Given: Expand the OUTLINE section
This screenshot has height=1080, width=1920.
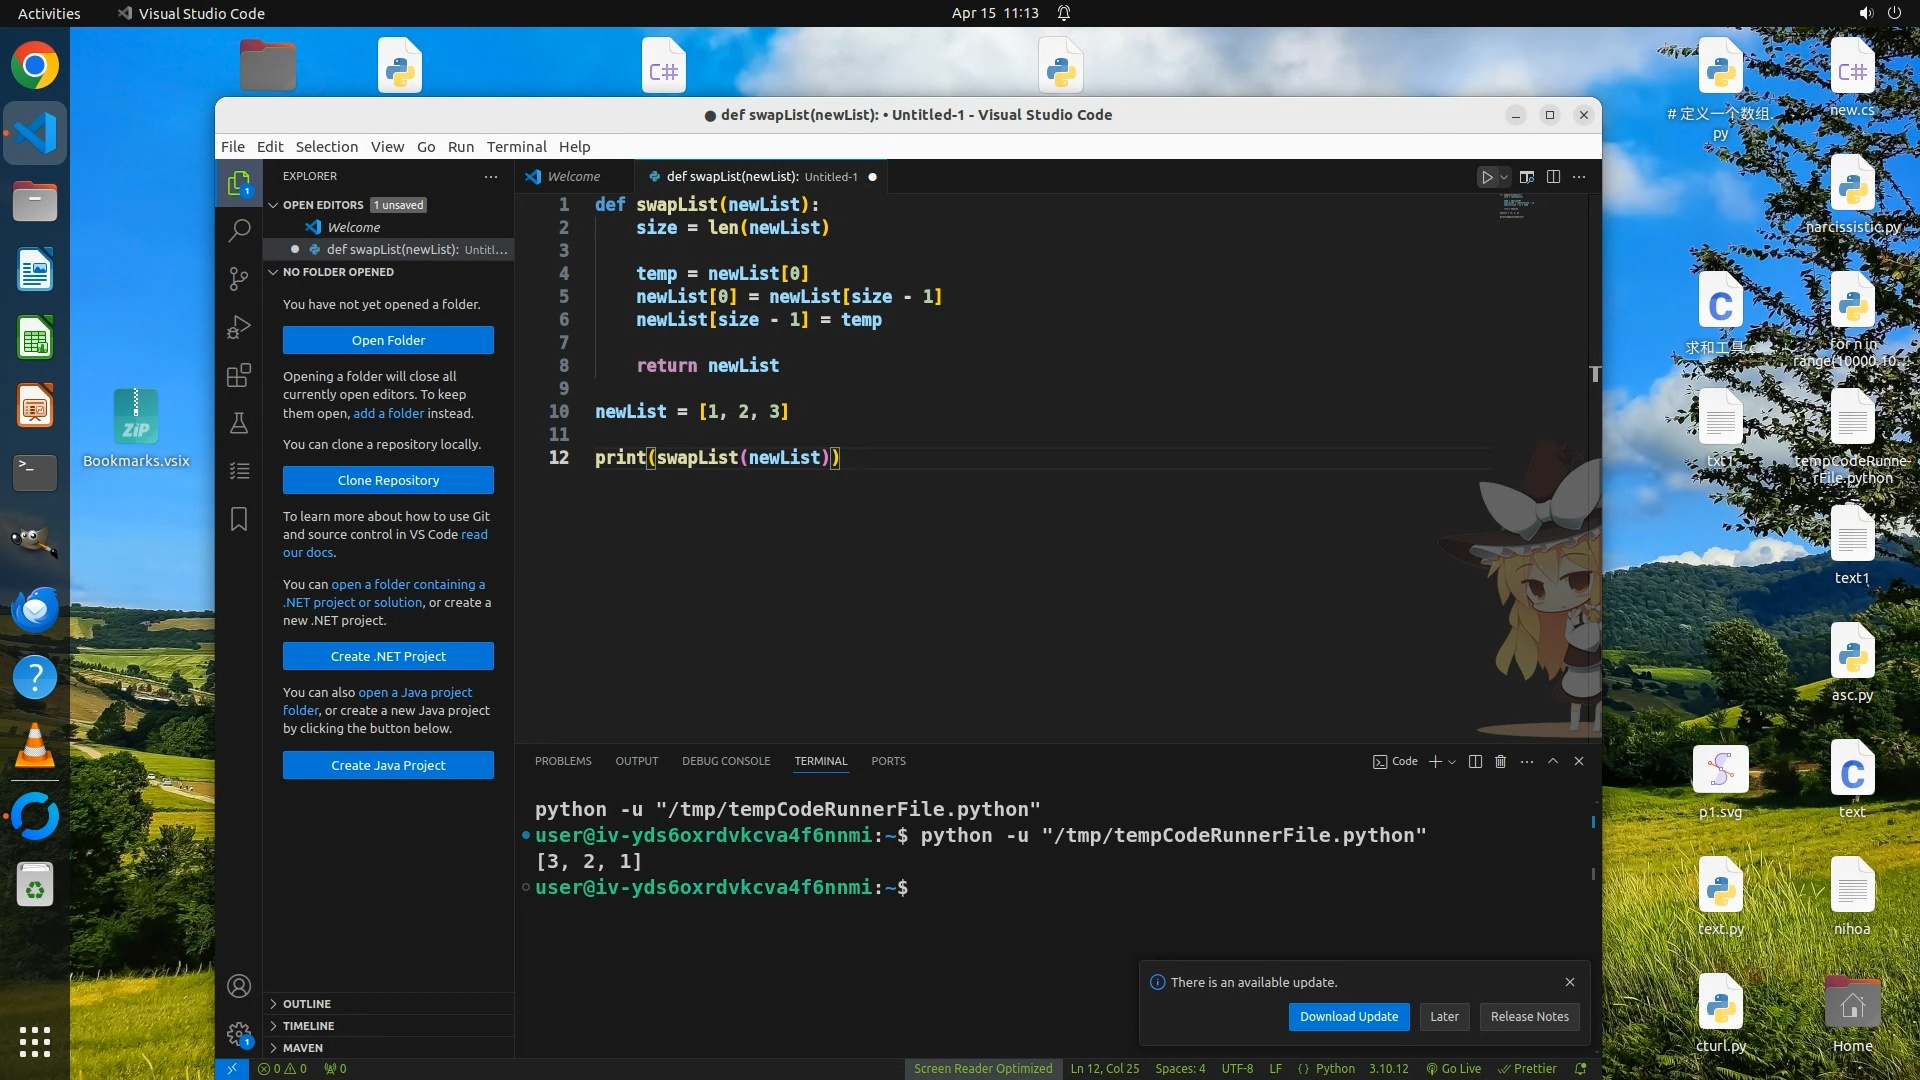Looking at the screenshot, I should click(306, 1004).
